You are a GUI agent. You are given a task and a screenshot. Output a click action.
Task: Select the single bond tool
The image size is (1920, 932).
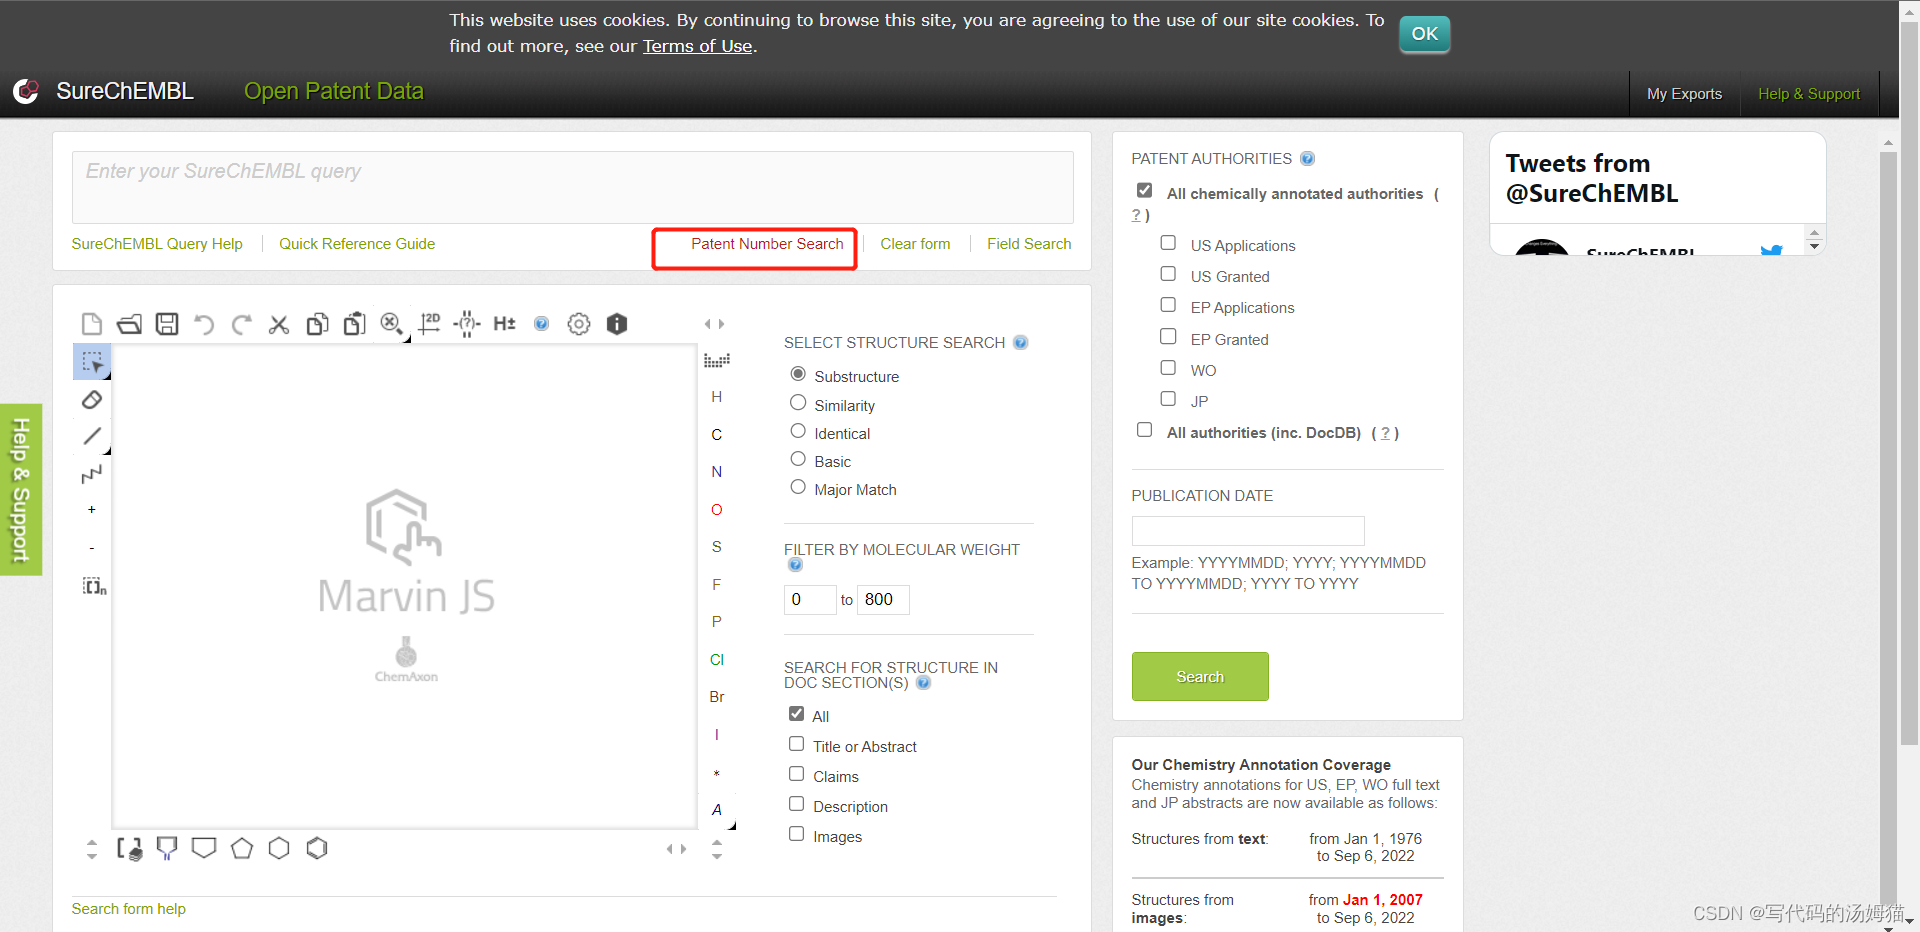click(x=92, y=436)
